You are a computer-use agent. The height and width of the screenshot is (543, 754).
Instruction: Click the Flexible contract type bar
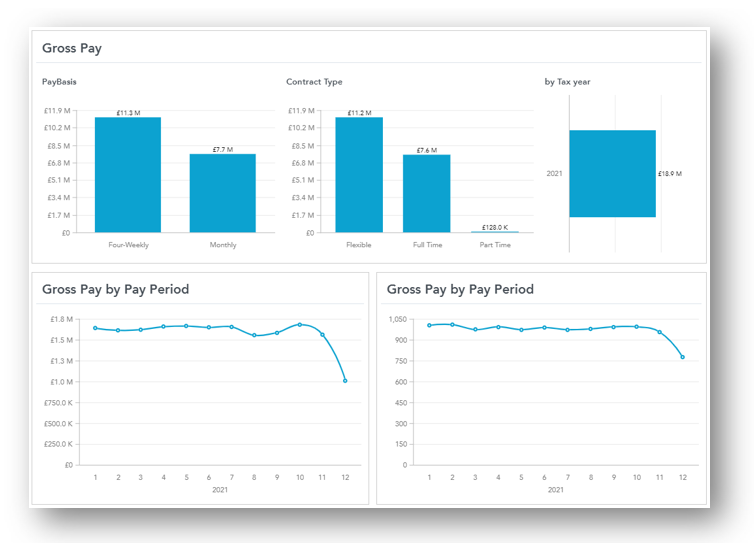[x=358, y=175]
